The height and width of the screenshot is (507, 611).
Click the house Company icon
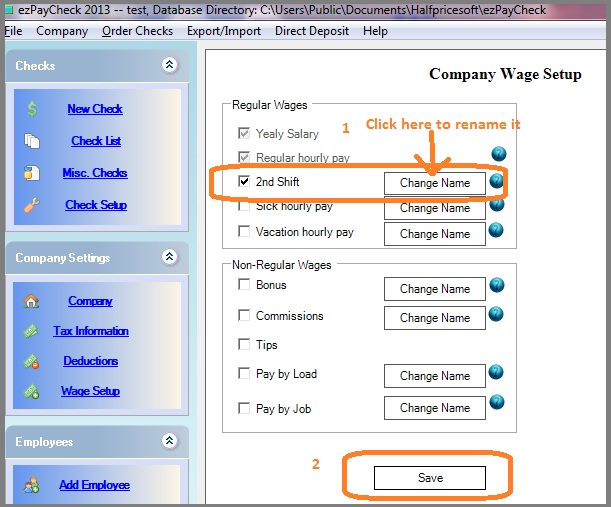[31, 301]
